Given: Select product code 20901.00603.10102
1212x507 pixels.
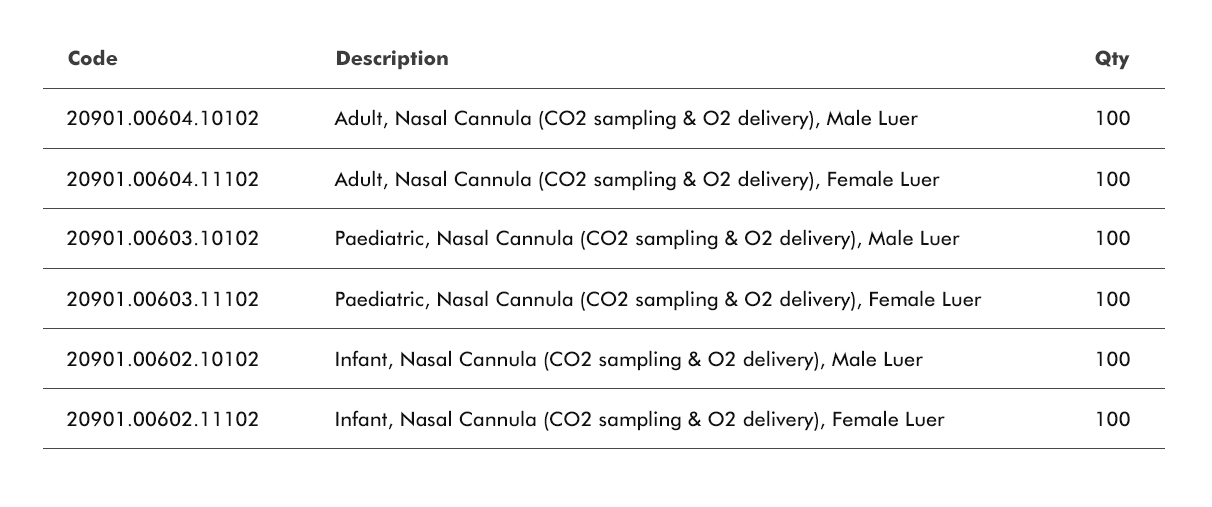Looking at the screenshot, I should pyautogui.click(x=163, y=239).
